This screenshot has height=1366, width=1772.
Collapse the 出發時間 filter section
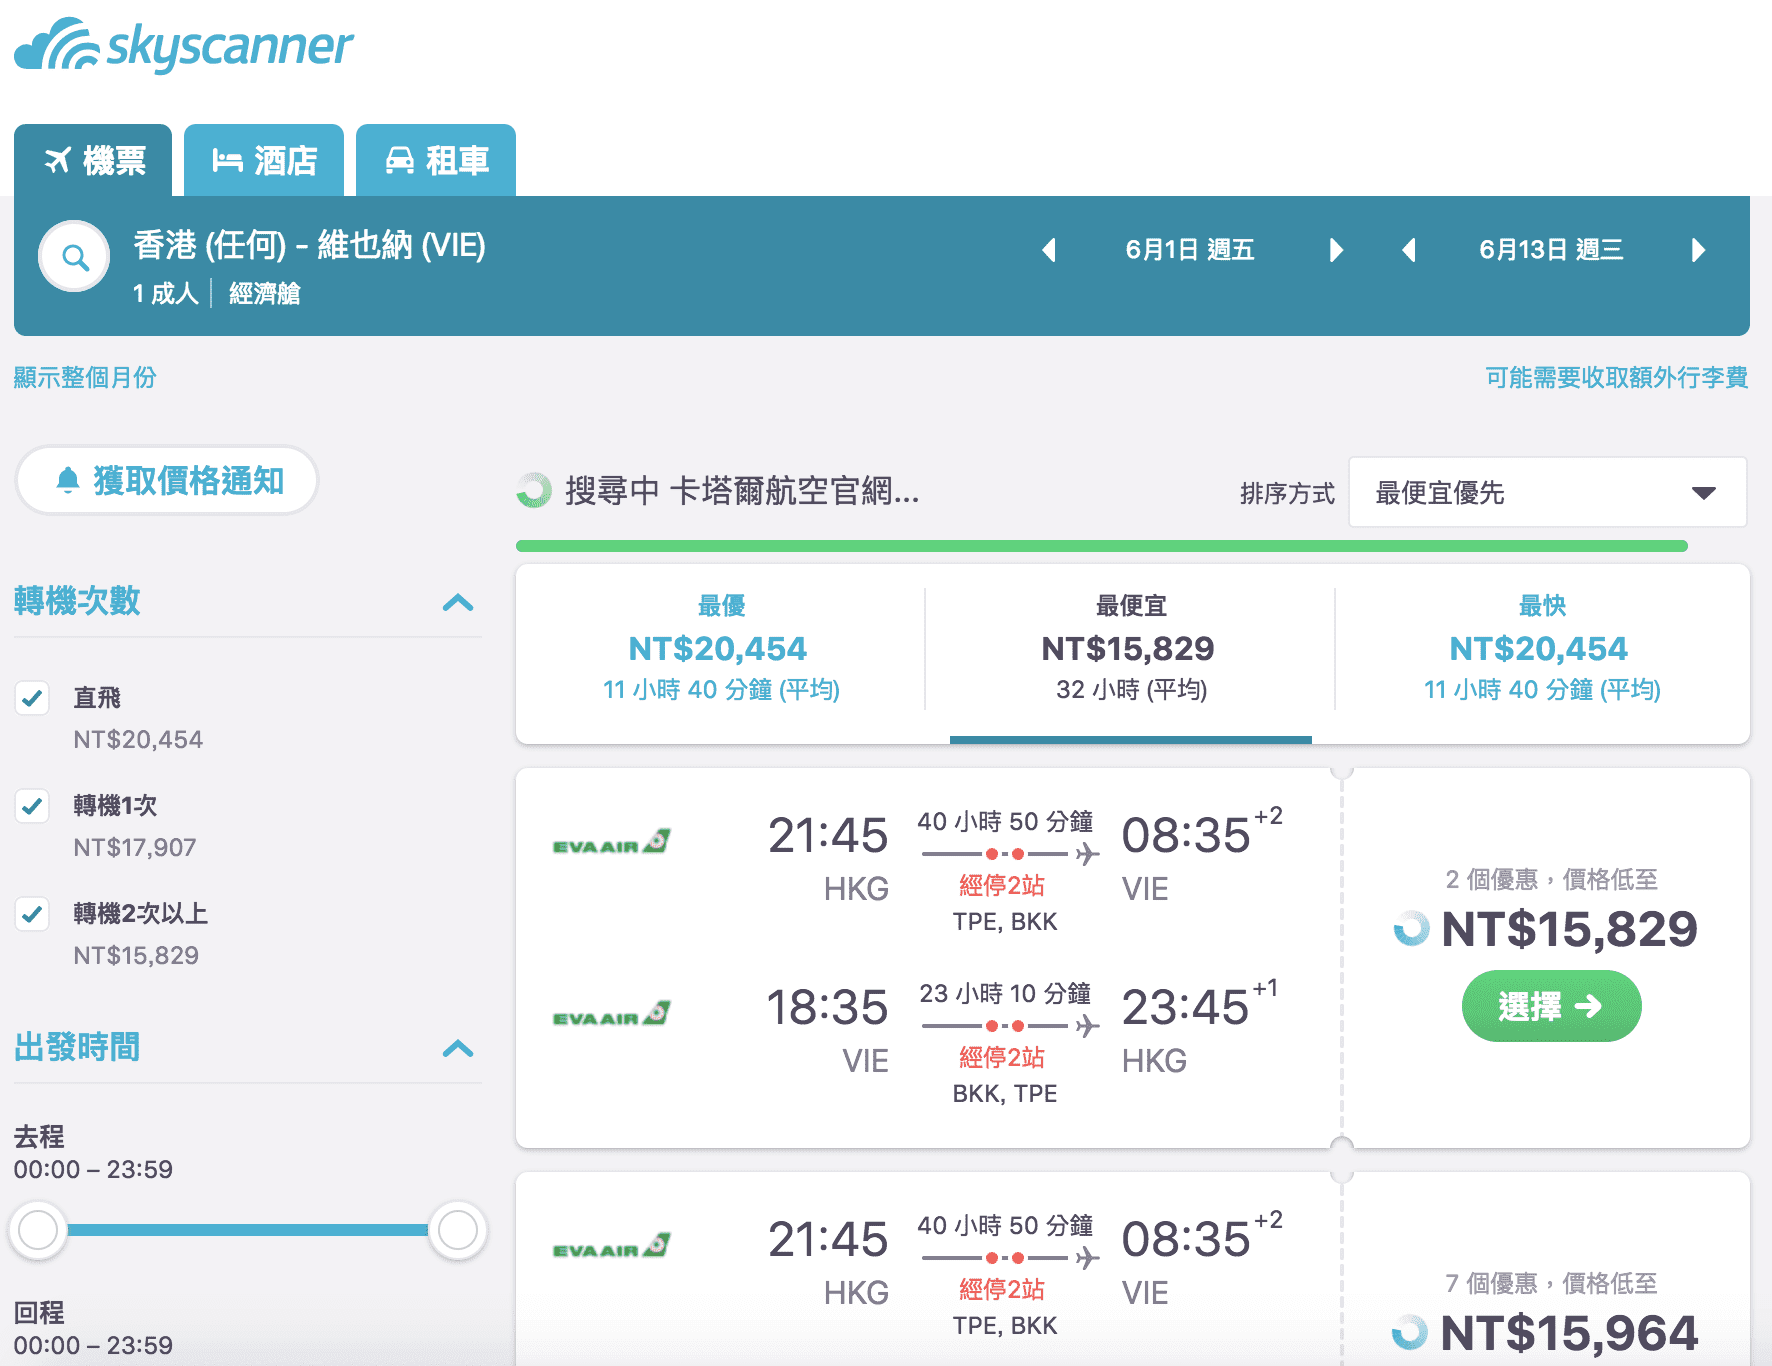coord(458,1048)
